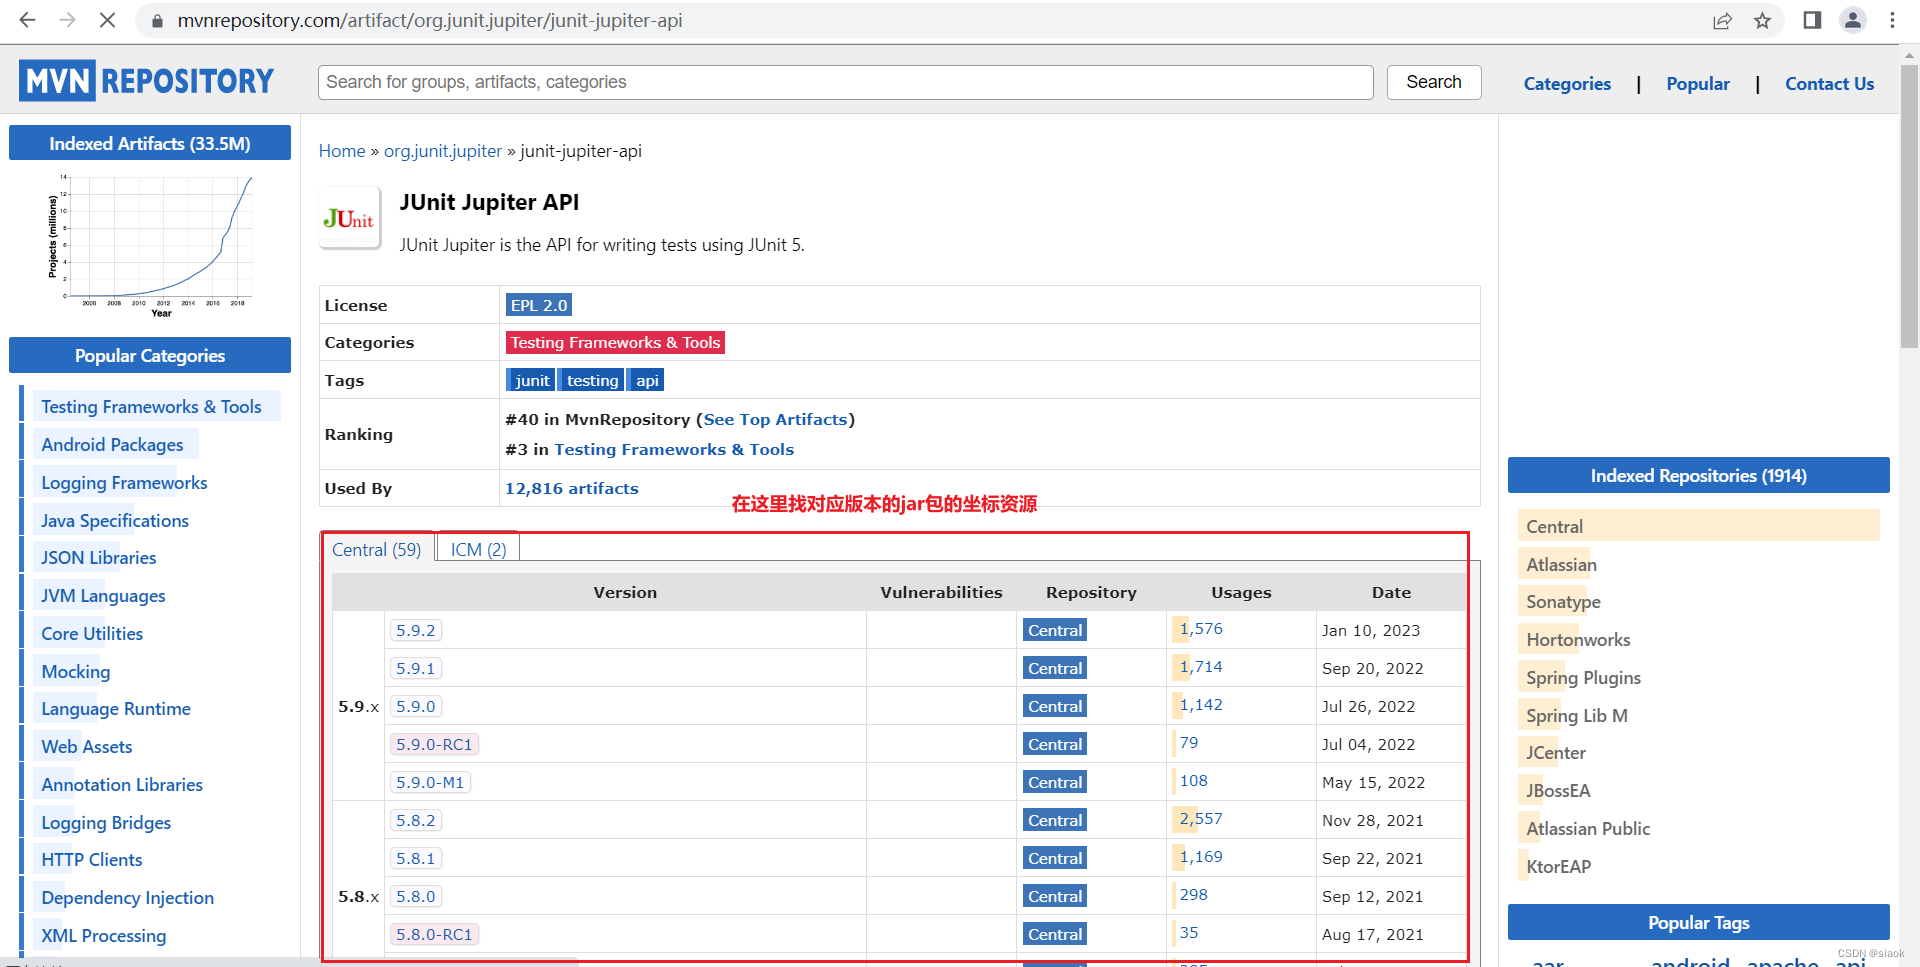1920x967 pixels.
Task: Open the JVM Languages category
Action: pos(103,596)
